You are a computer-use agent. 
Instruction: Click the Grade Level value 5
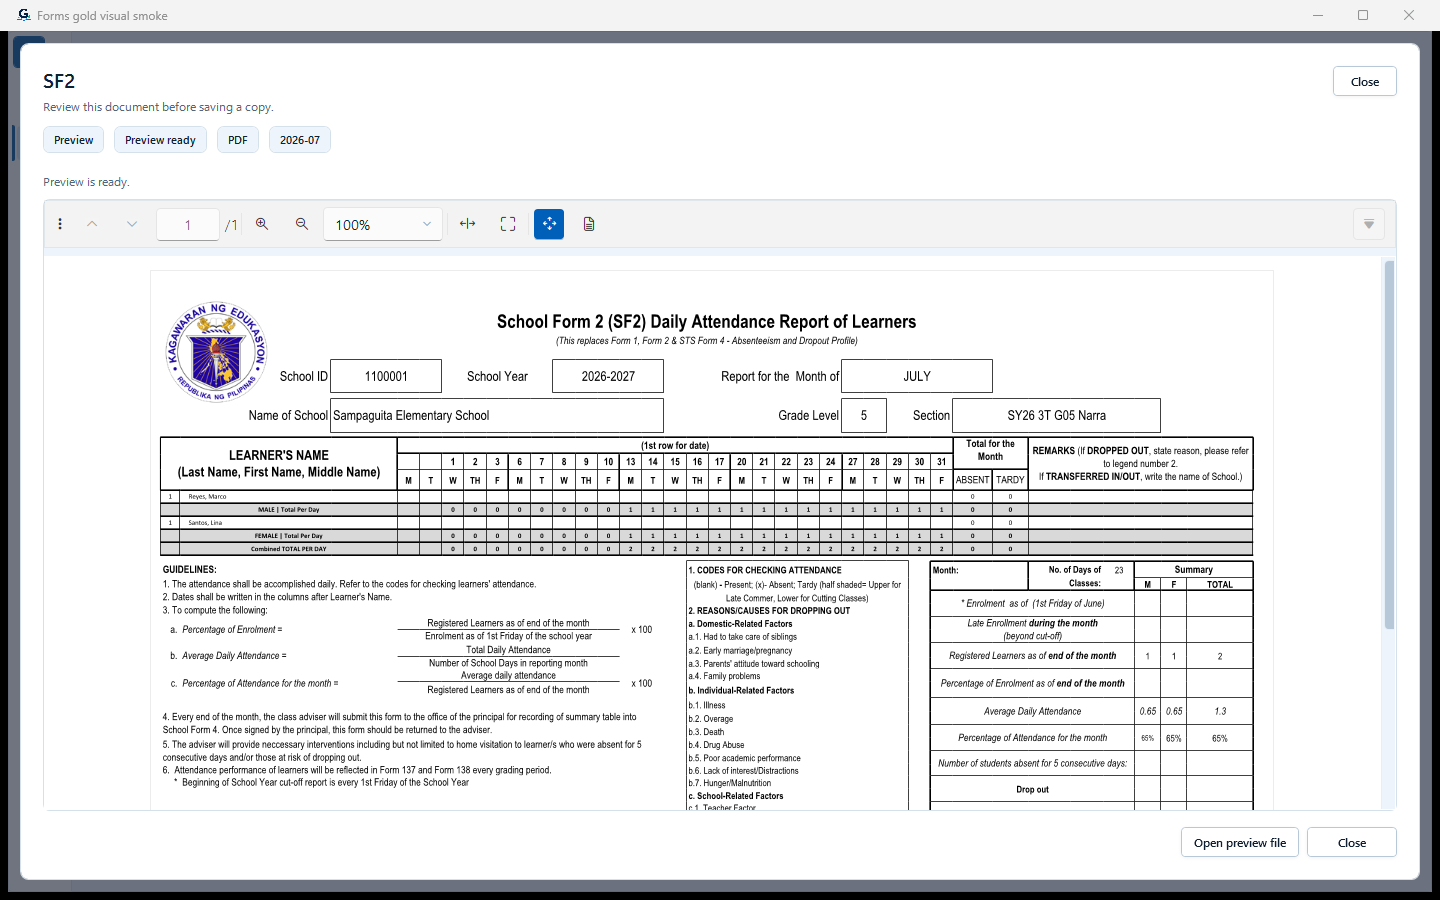click(x=864, y=415)
